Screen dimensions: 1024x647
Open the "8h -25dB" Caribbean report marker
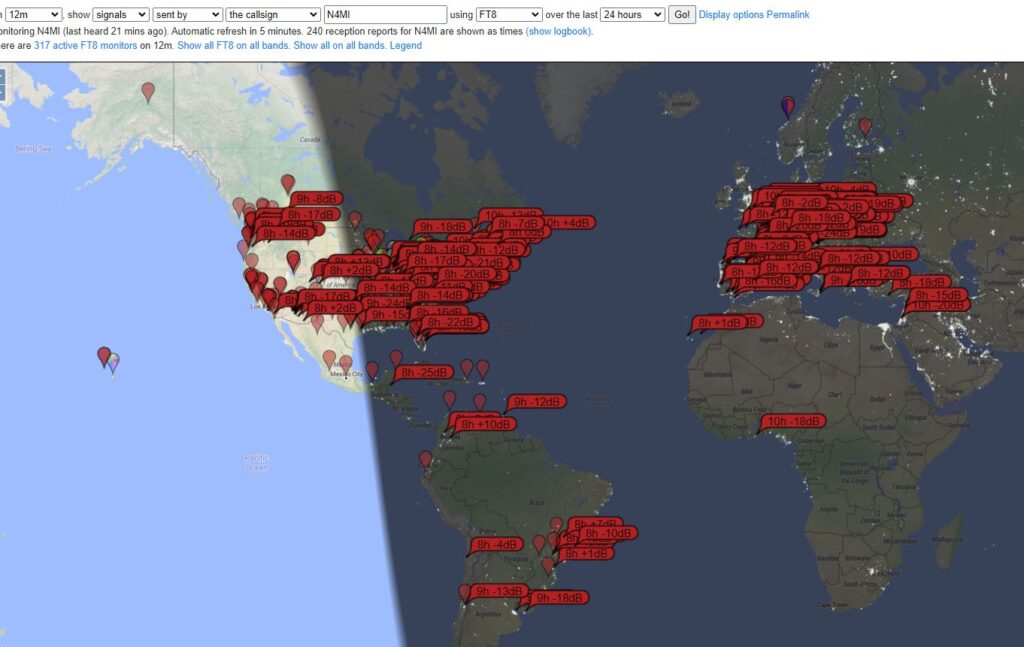point(423,373)
